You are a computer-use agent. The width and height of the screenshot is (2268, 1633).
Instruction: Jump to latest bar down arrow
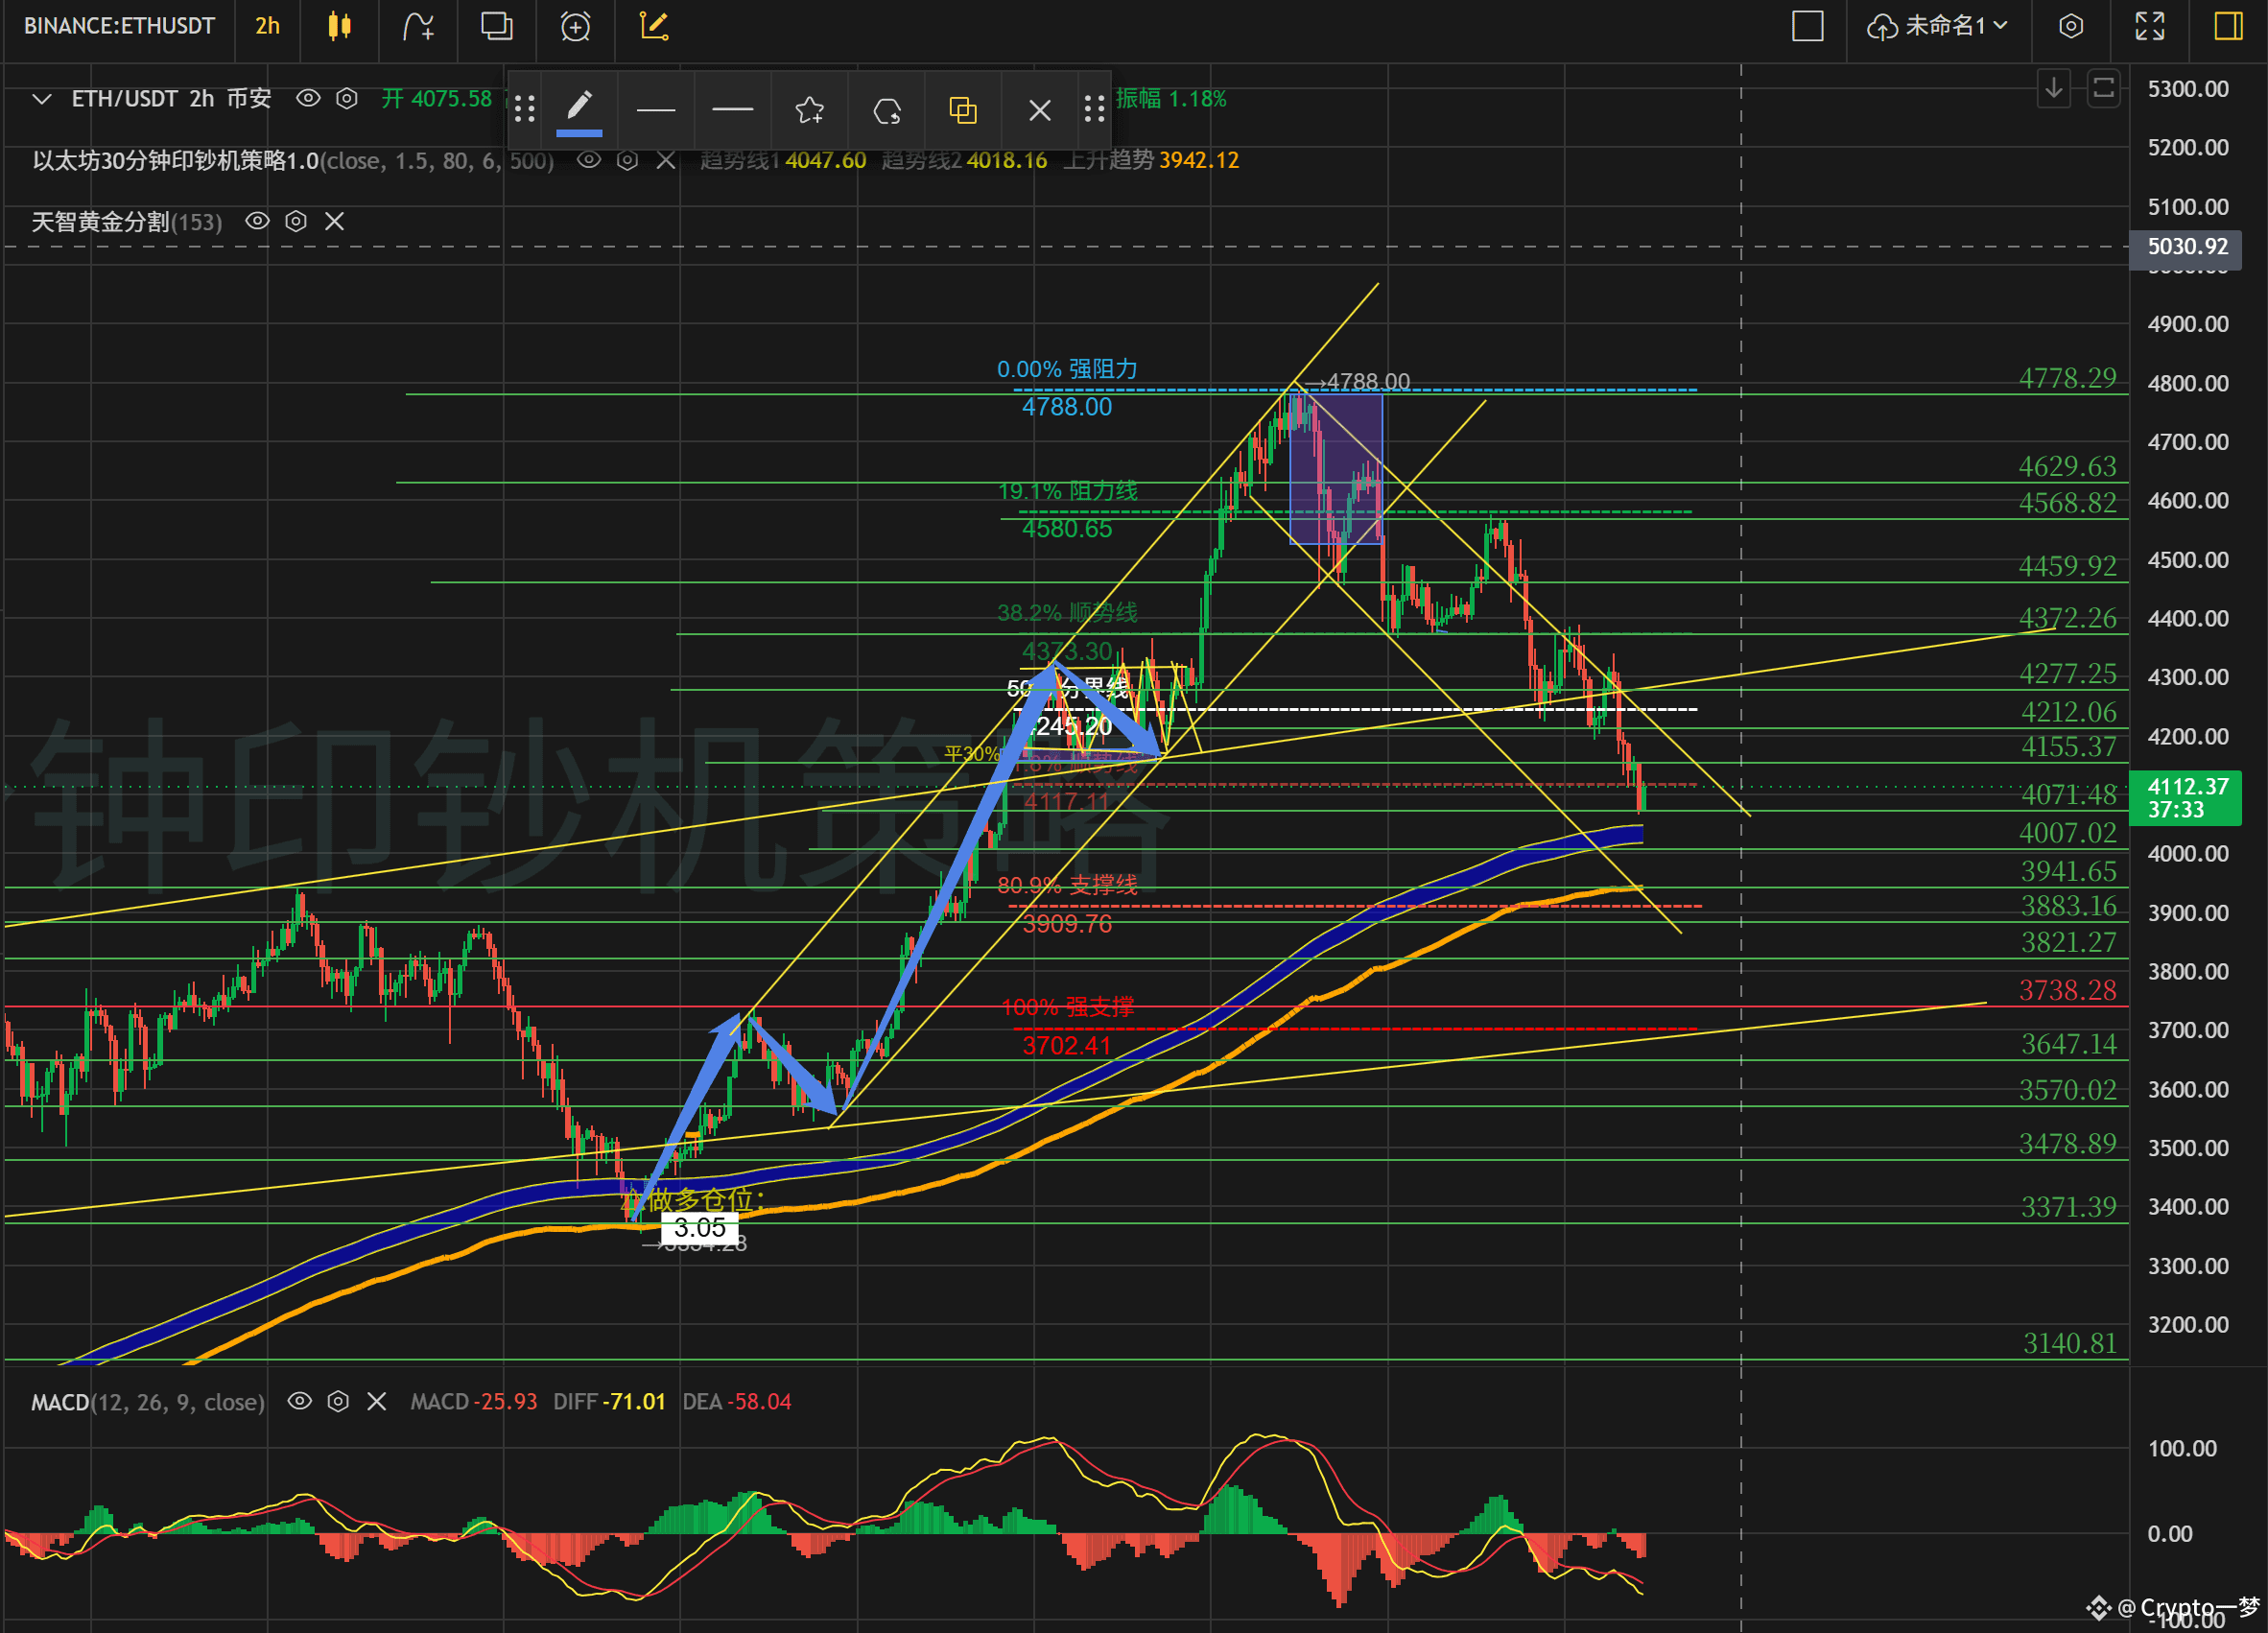[x=2053, y=89]
